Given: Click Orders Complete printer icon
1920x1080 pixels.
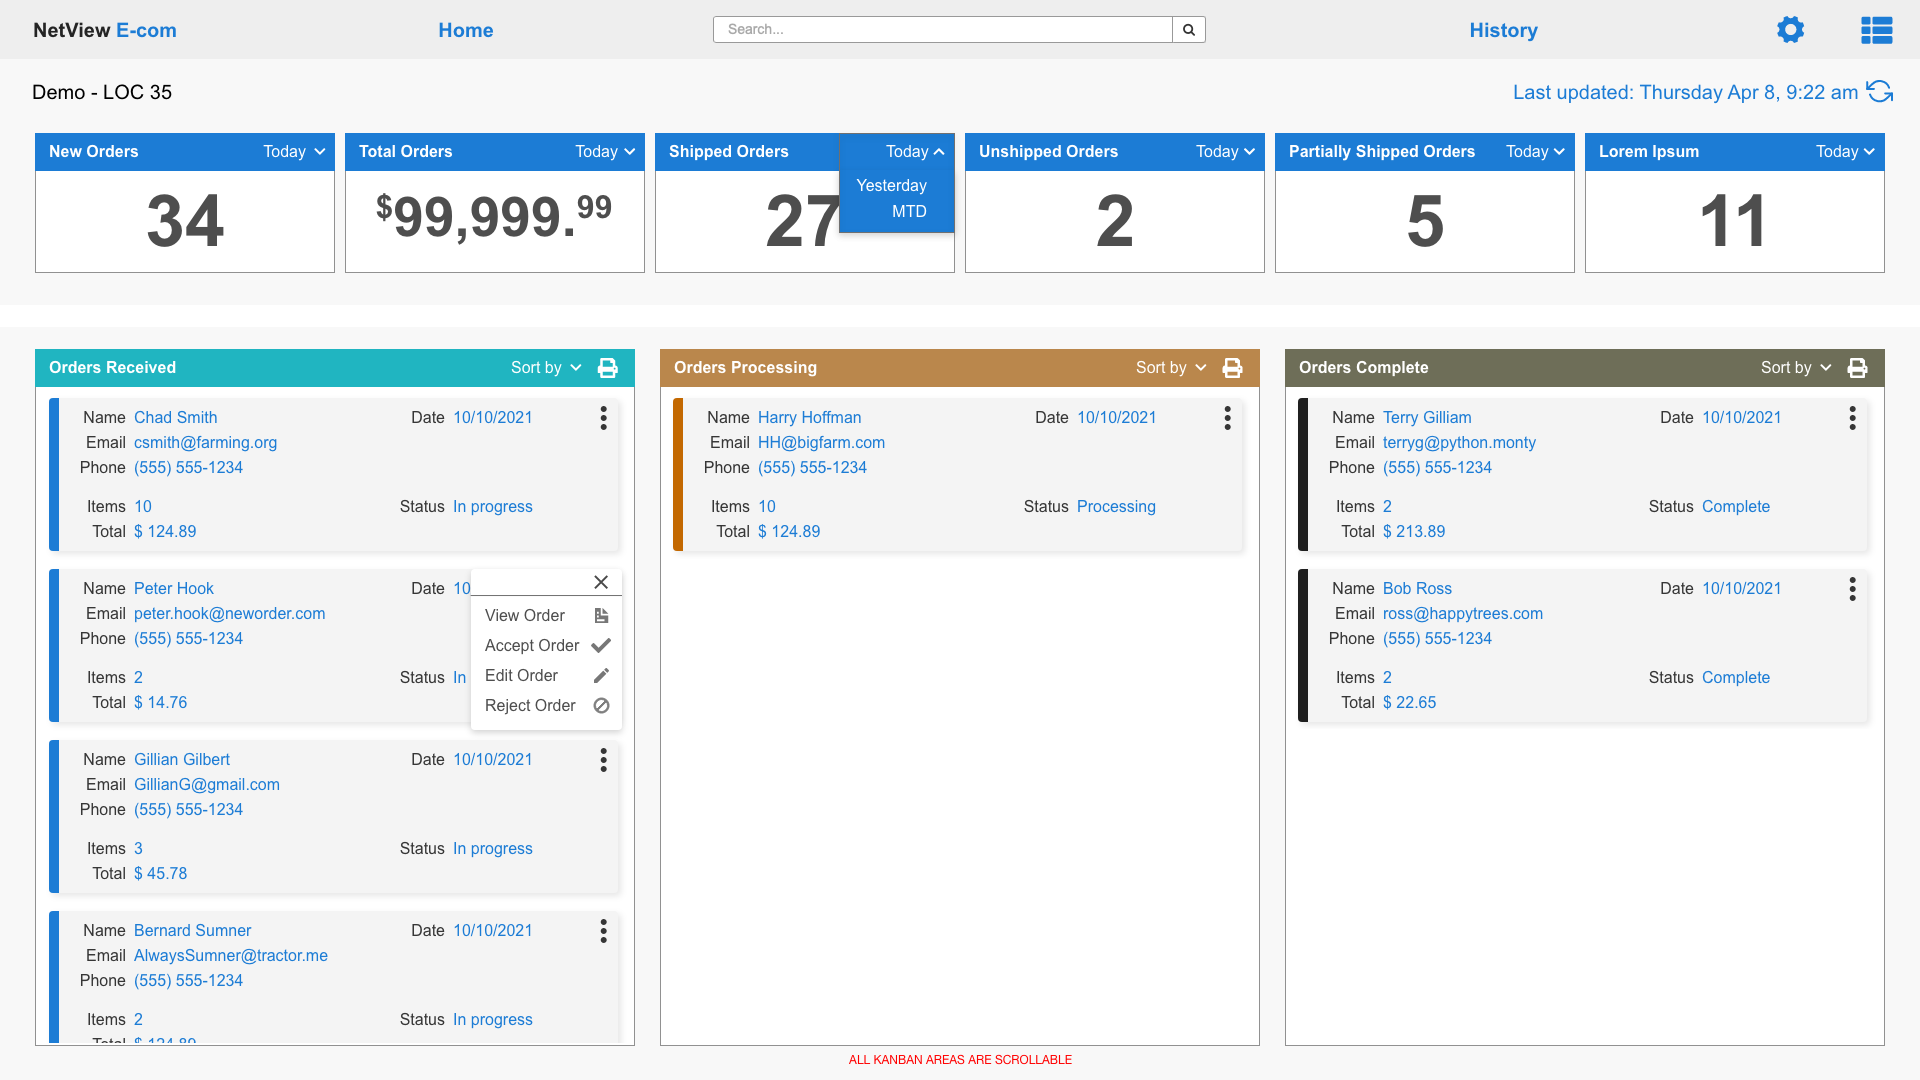Looking at the screenshot, I should click(x=1857, y=368).
